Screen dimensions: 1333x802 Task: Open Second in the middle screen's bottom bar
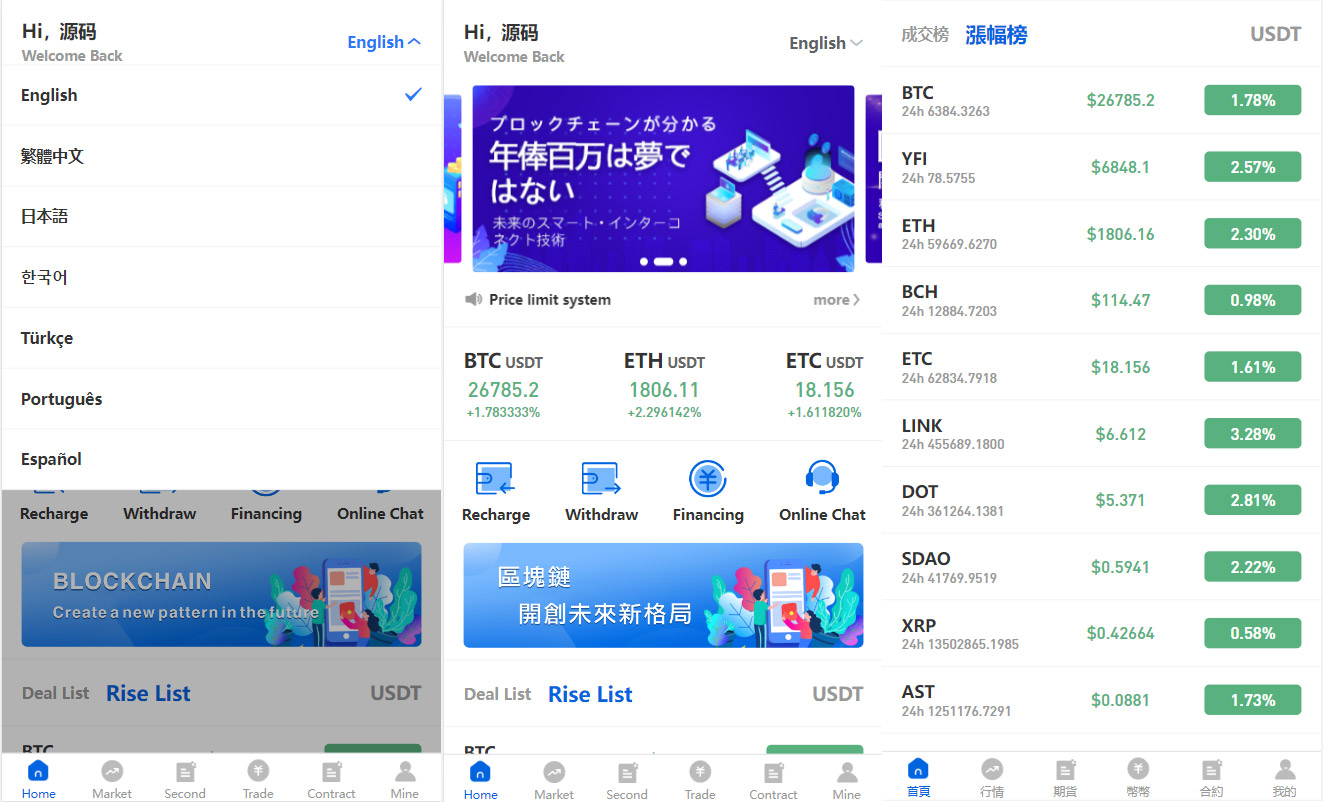(x=627, y=780)
